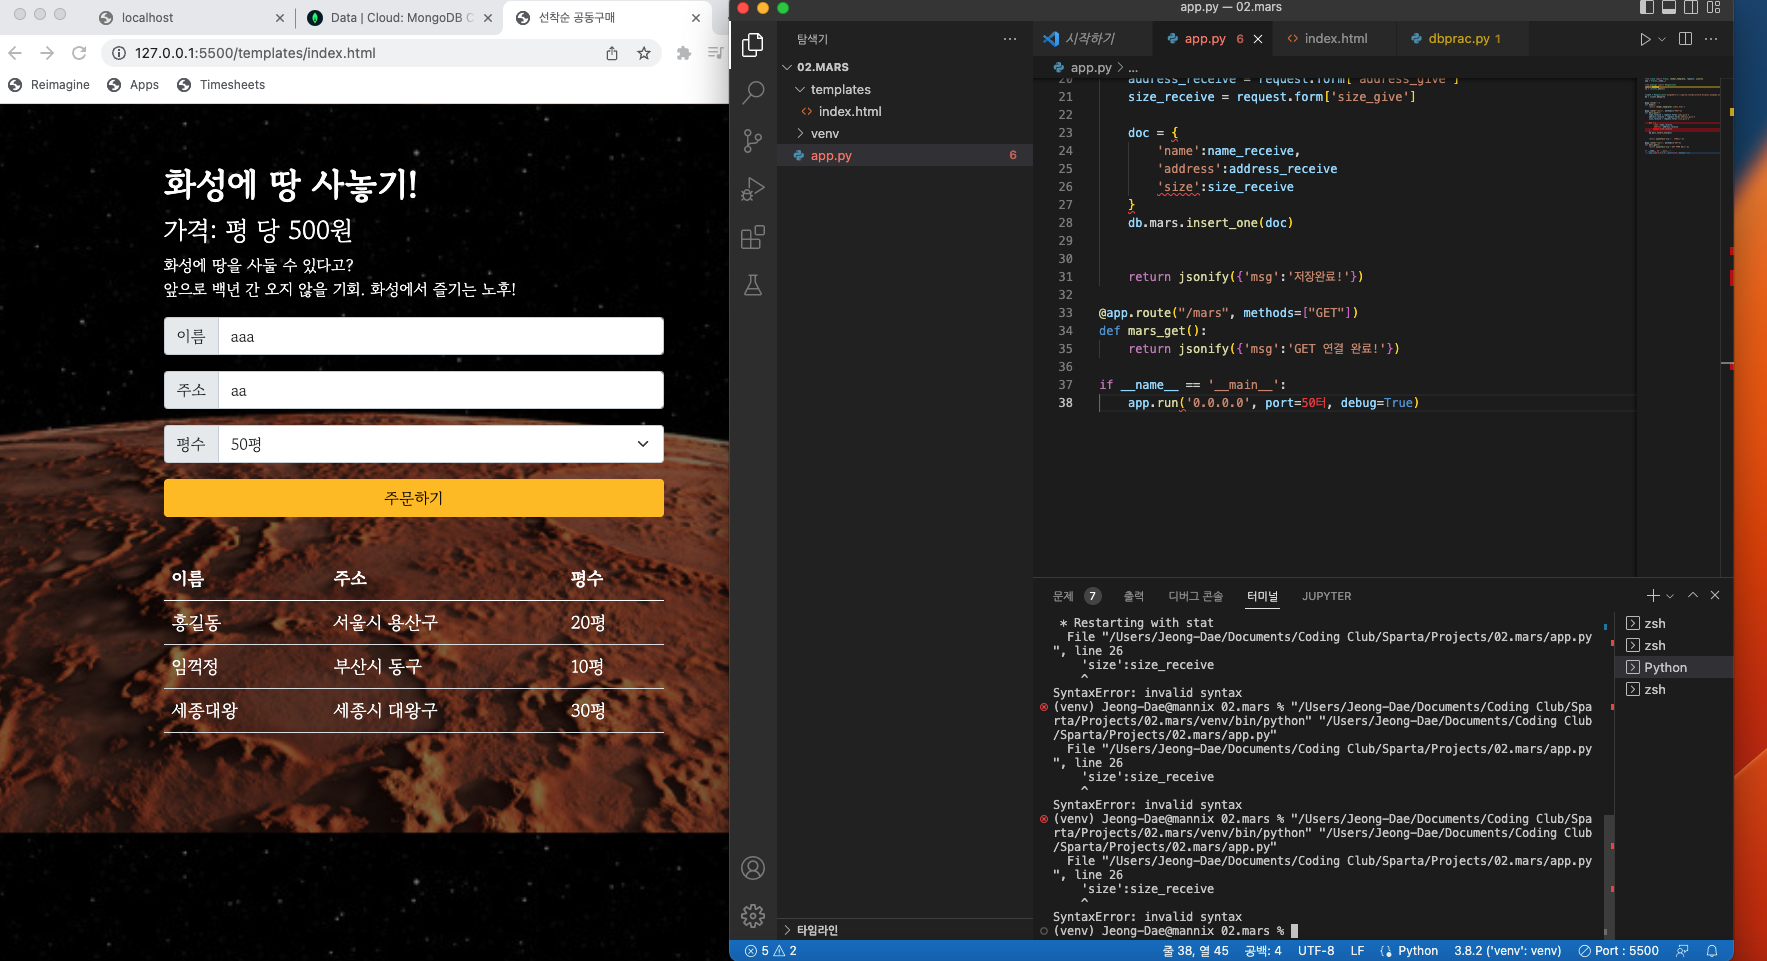Open the Extensions view
1767x961 pixels.
[x=753, y=237]
